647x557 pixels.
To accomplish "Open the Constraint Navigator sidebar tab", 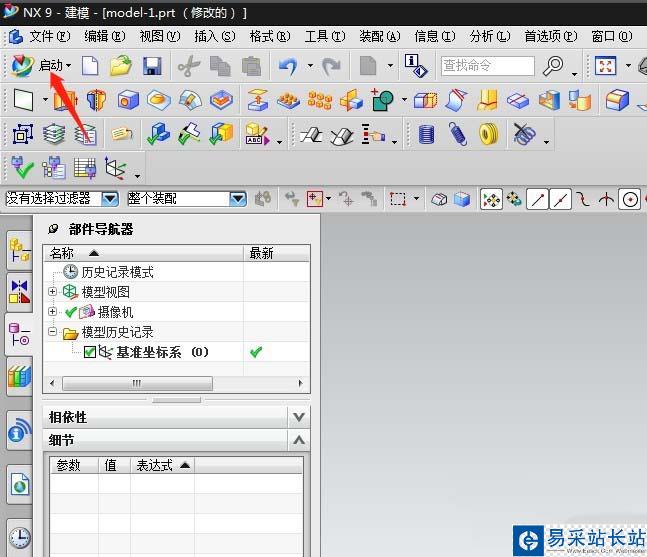I will [x=19, y=291].
